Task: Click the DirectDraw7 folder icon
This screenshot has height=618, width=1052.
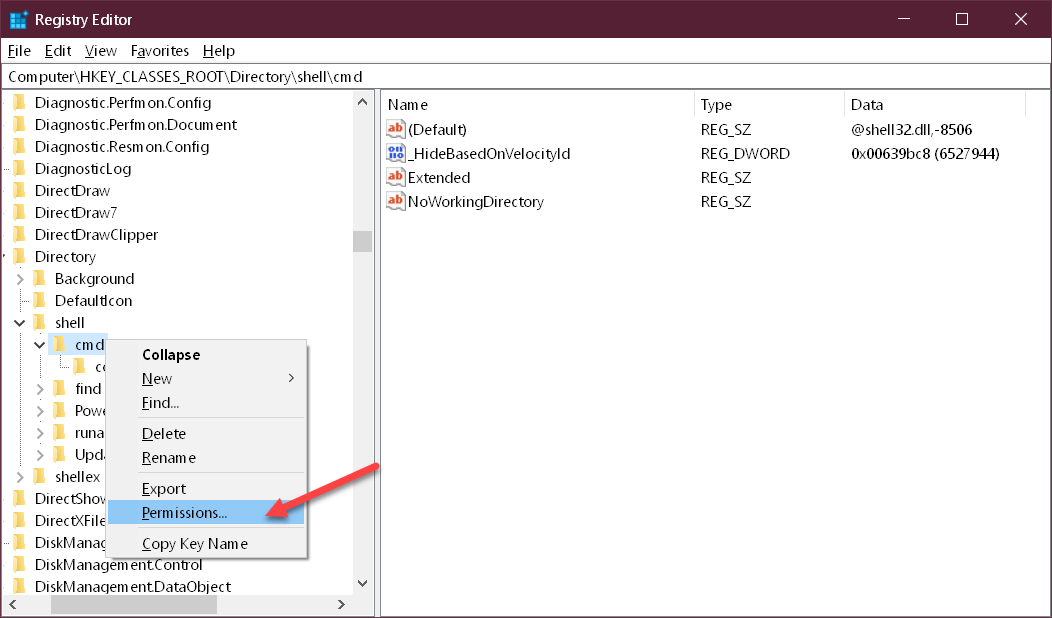Action: click(19, 213)
